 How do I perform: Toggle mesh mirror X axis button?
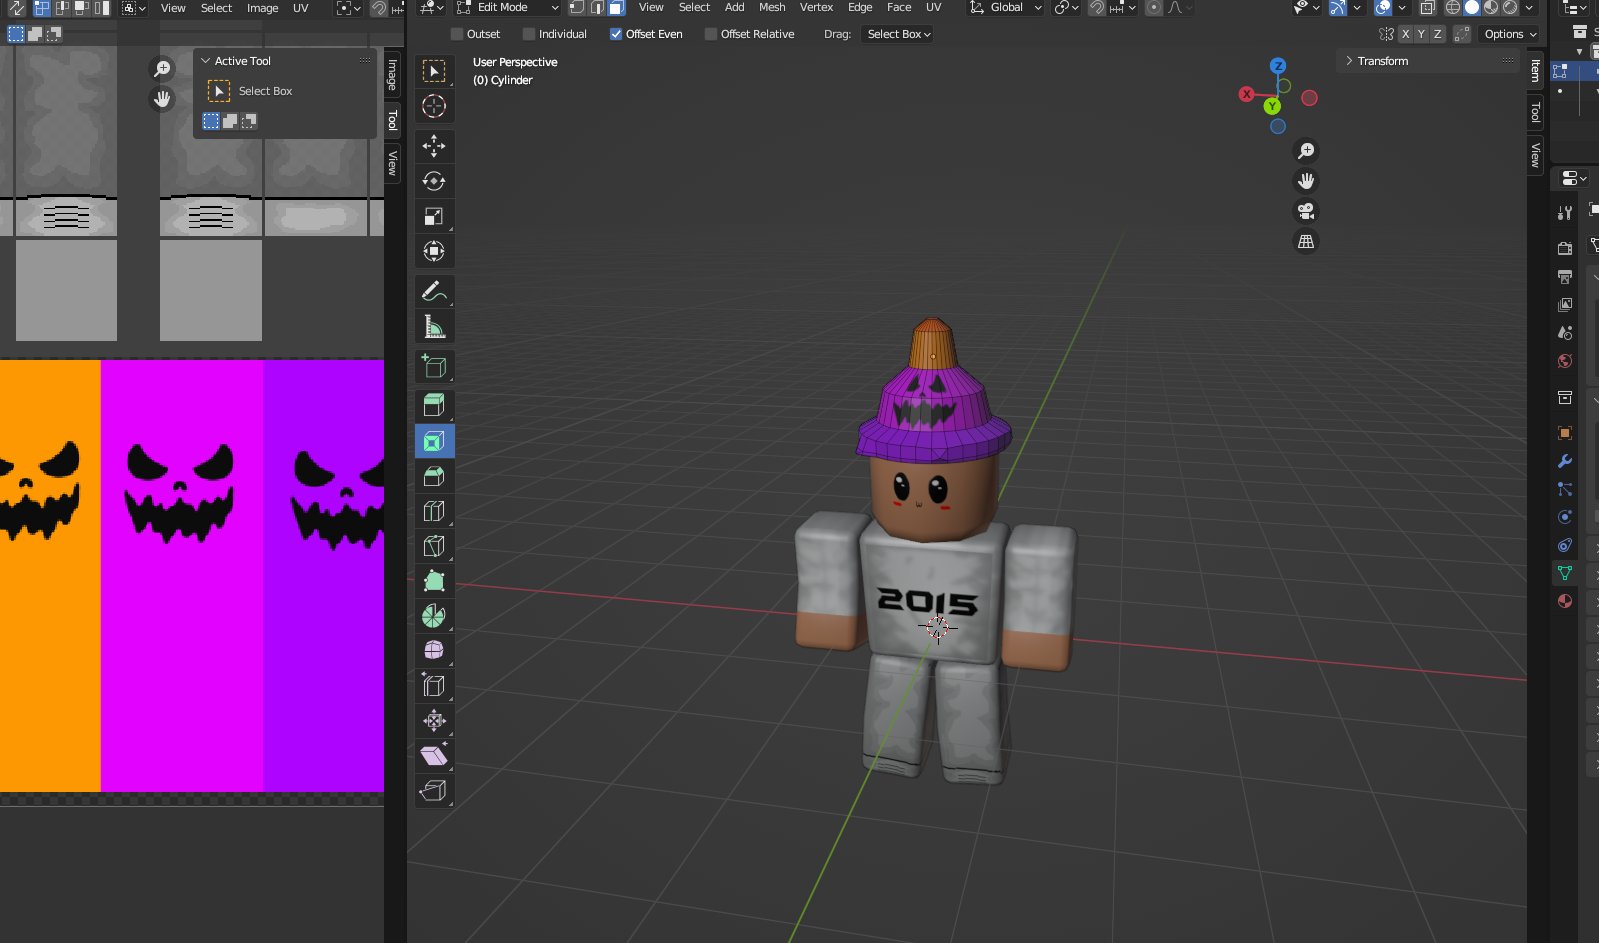click(1405, 34)
